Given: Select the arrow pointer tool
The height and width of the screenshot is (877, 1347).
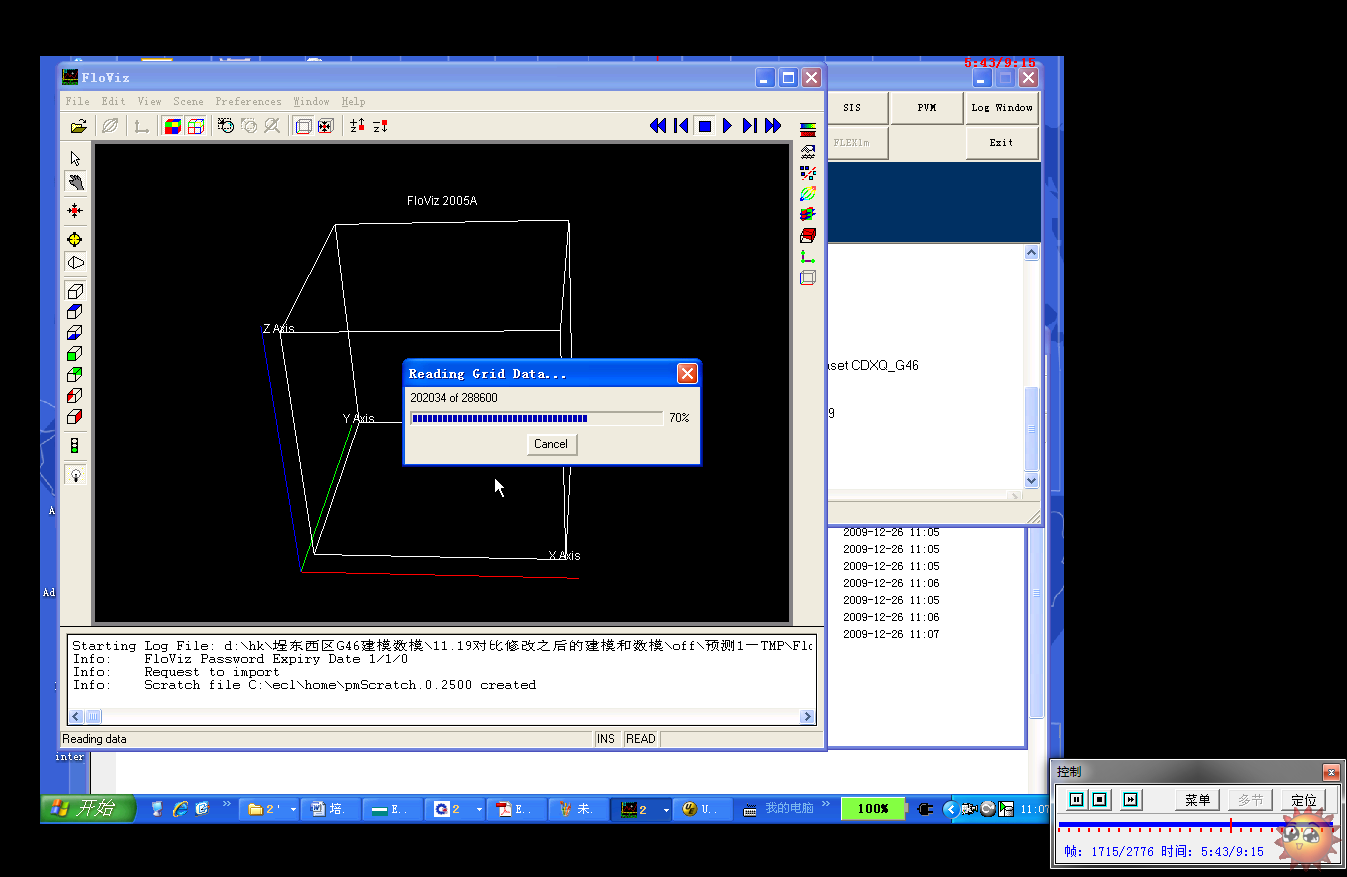Looking at the screenshot, I should [x=75, y=158].
